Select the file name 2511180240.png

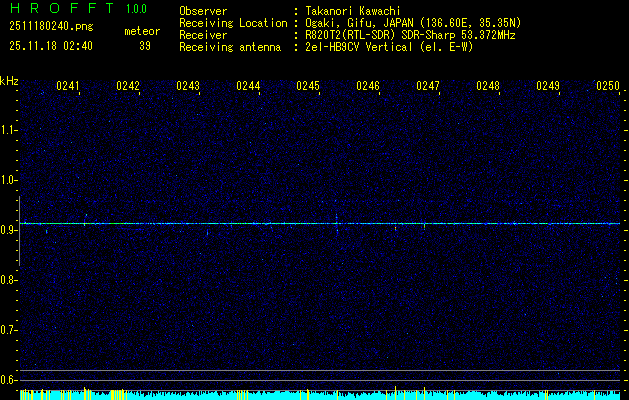pos(51,26)
